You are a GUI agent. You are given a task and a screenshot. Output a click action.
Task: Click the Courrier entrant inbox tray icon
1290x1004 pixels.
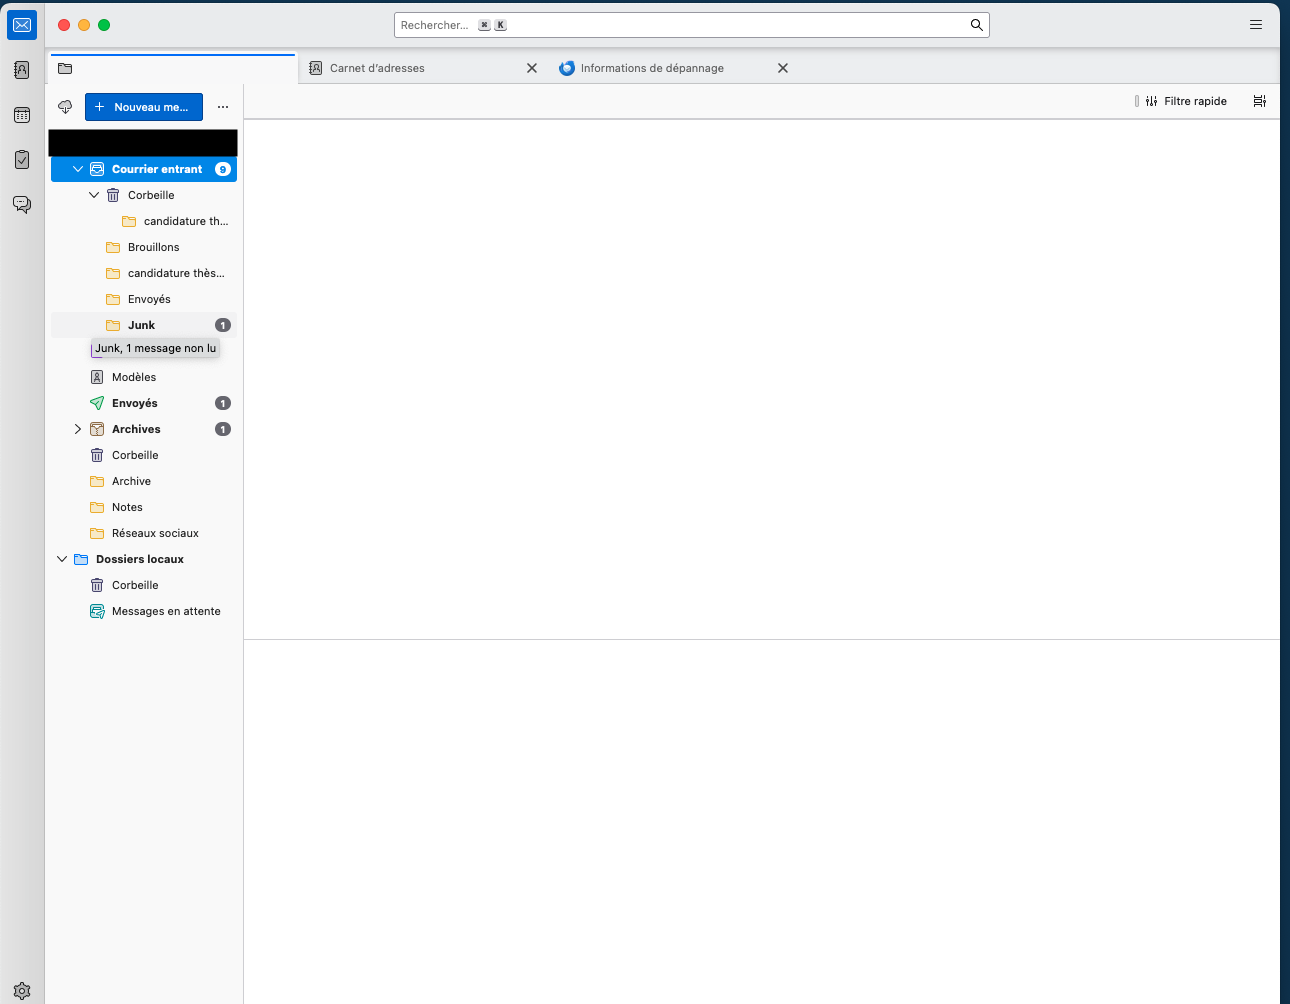pos(97,169)
